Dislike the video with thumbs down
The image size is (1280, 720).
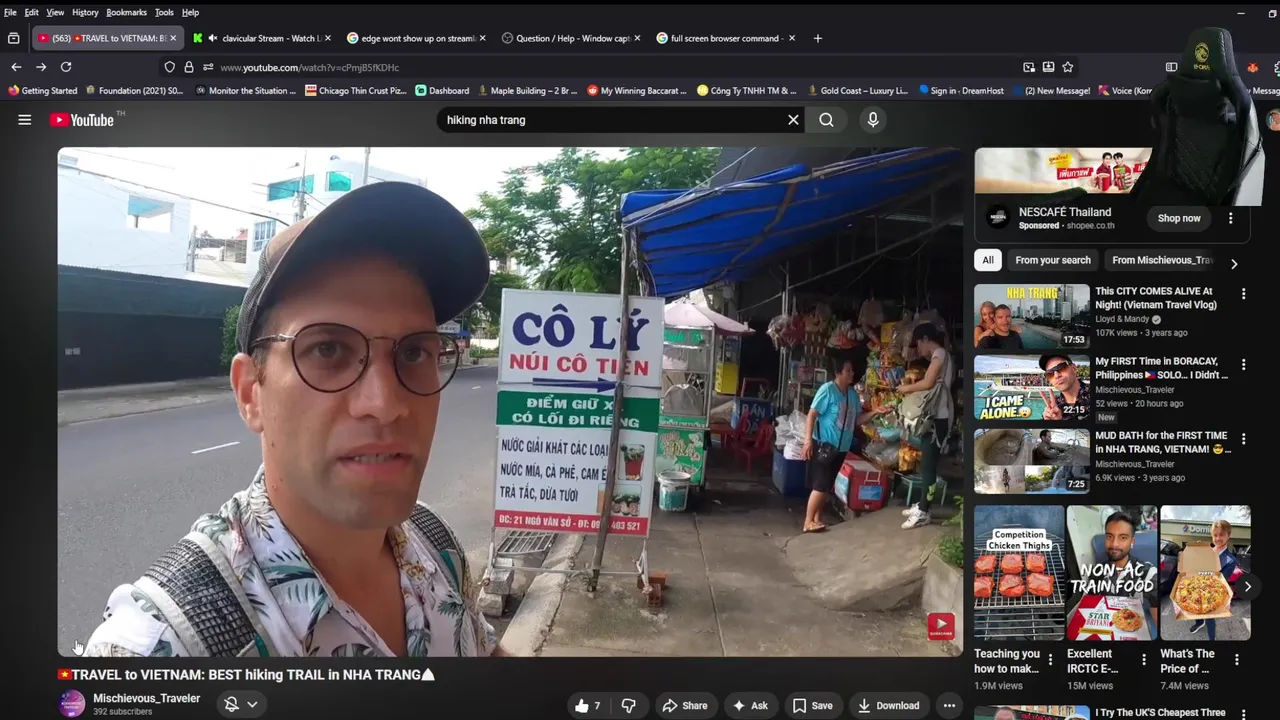tap(628, 705)
